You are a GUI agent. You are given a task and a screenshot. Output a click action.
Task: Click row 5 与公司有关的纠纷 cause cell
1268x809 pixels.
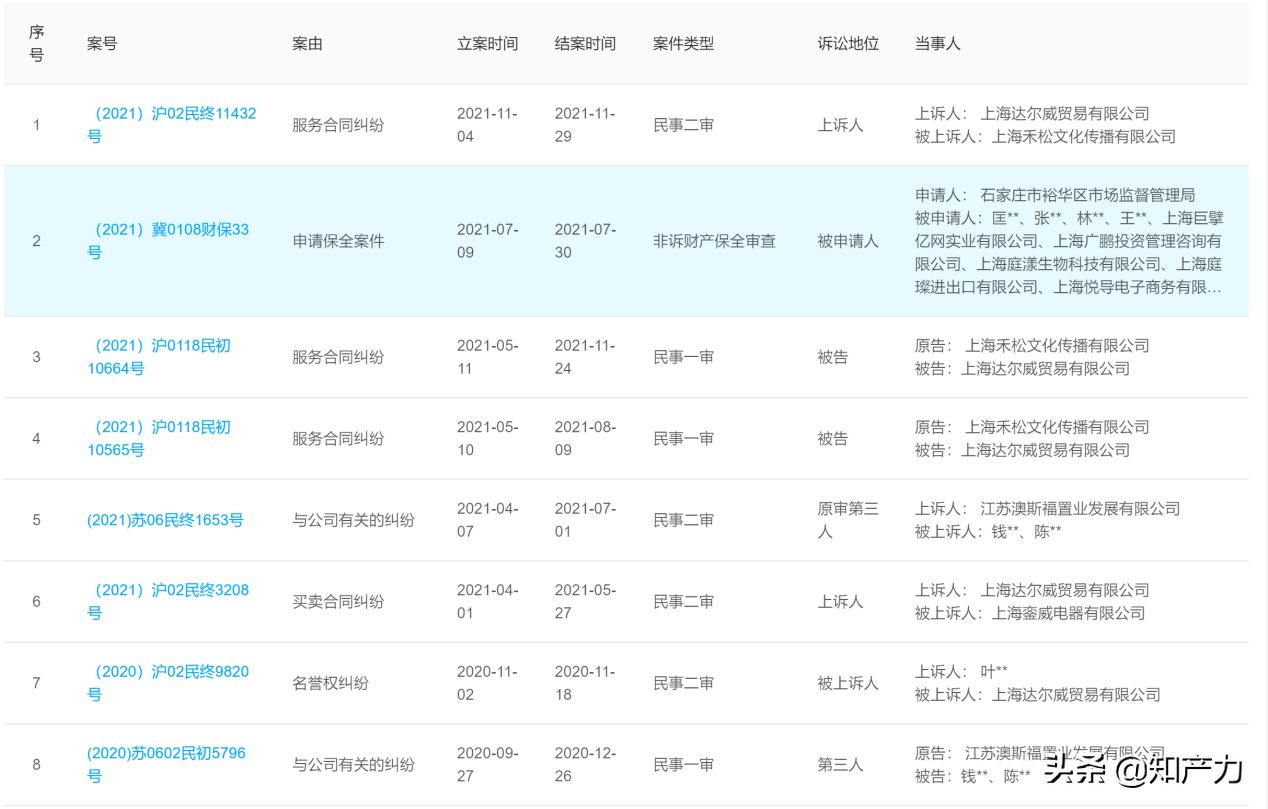[353, 520]
